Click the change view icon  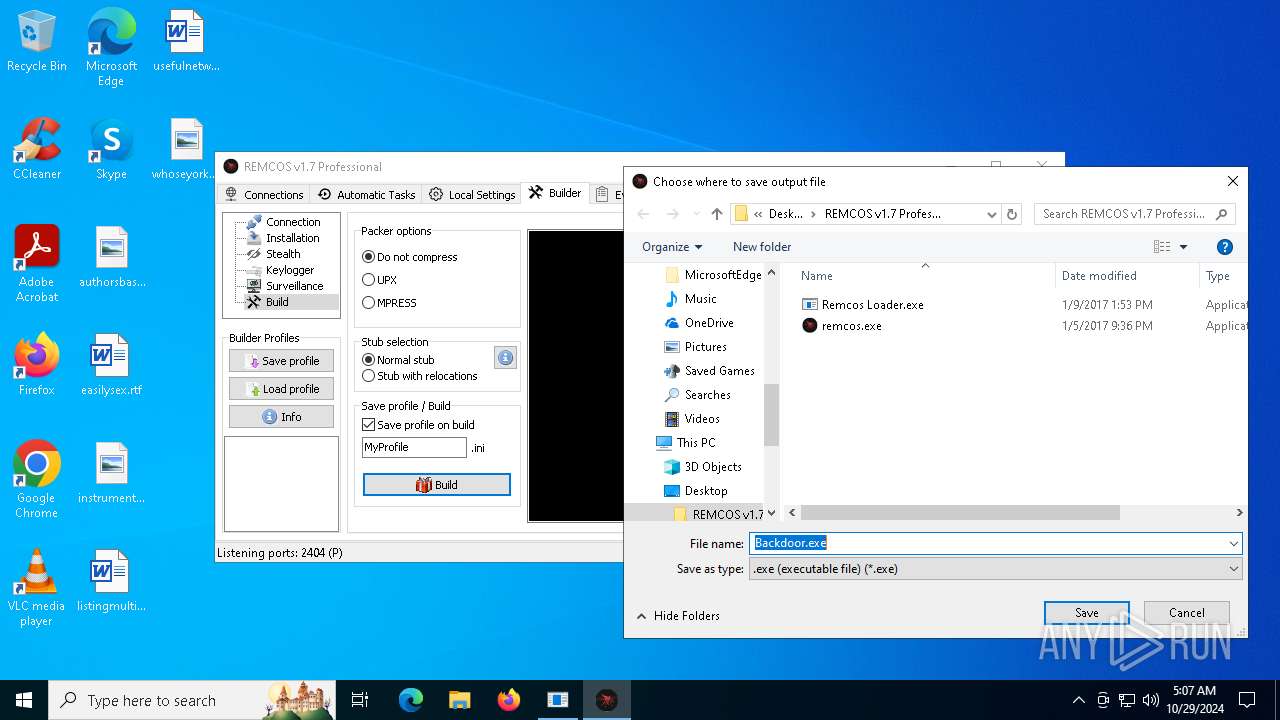point(1162,247)
